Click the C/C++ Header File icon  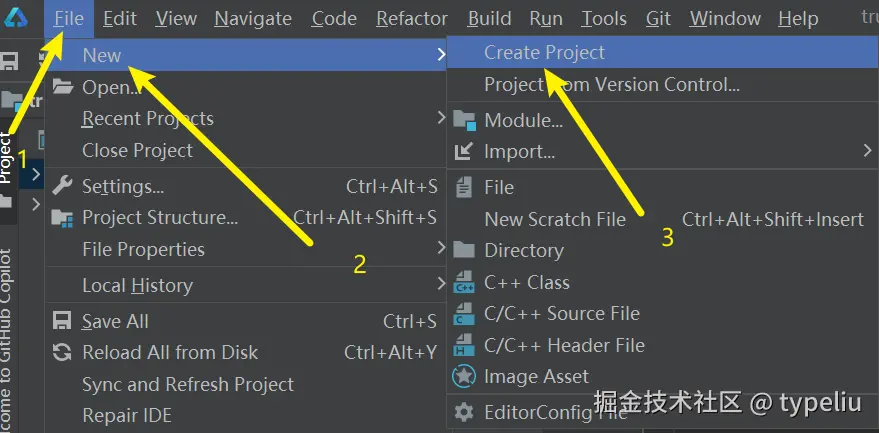coord(464,346)
